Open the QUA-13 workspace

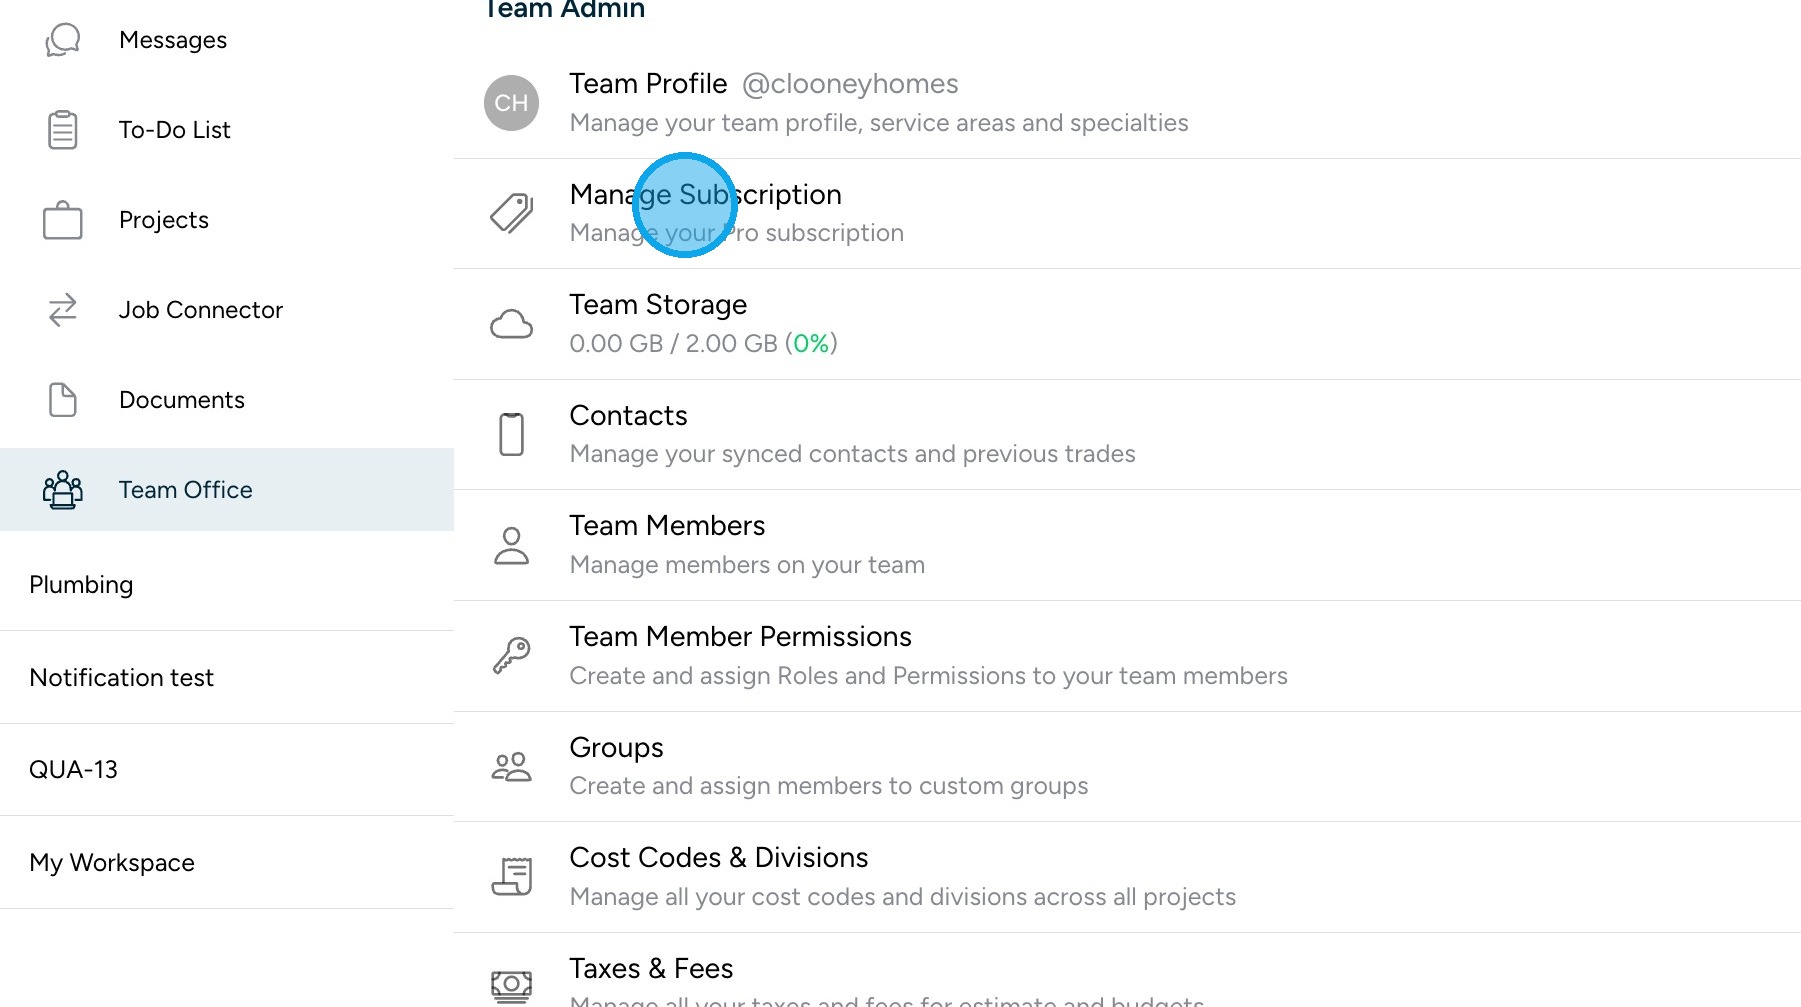coord(73,770)
